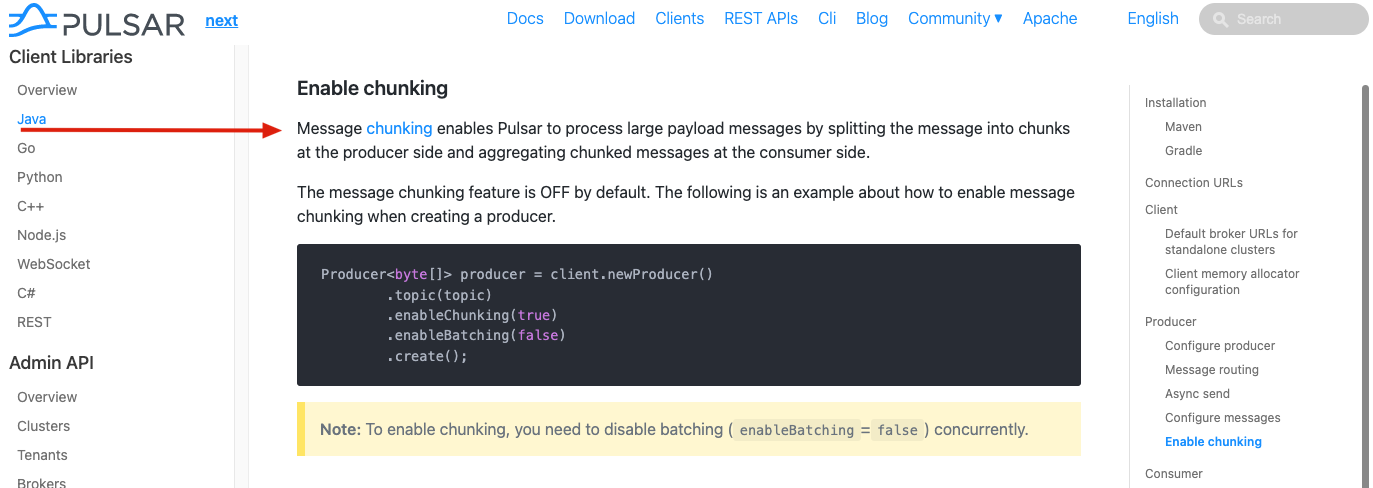Image resolution: width=1373 pixels, height=488 pixels.
Task: Focus the Search input field
Action: [x=1284, y=19]
